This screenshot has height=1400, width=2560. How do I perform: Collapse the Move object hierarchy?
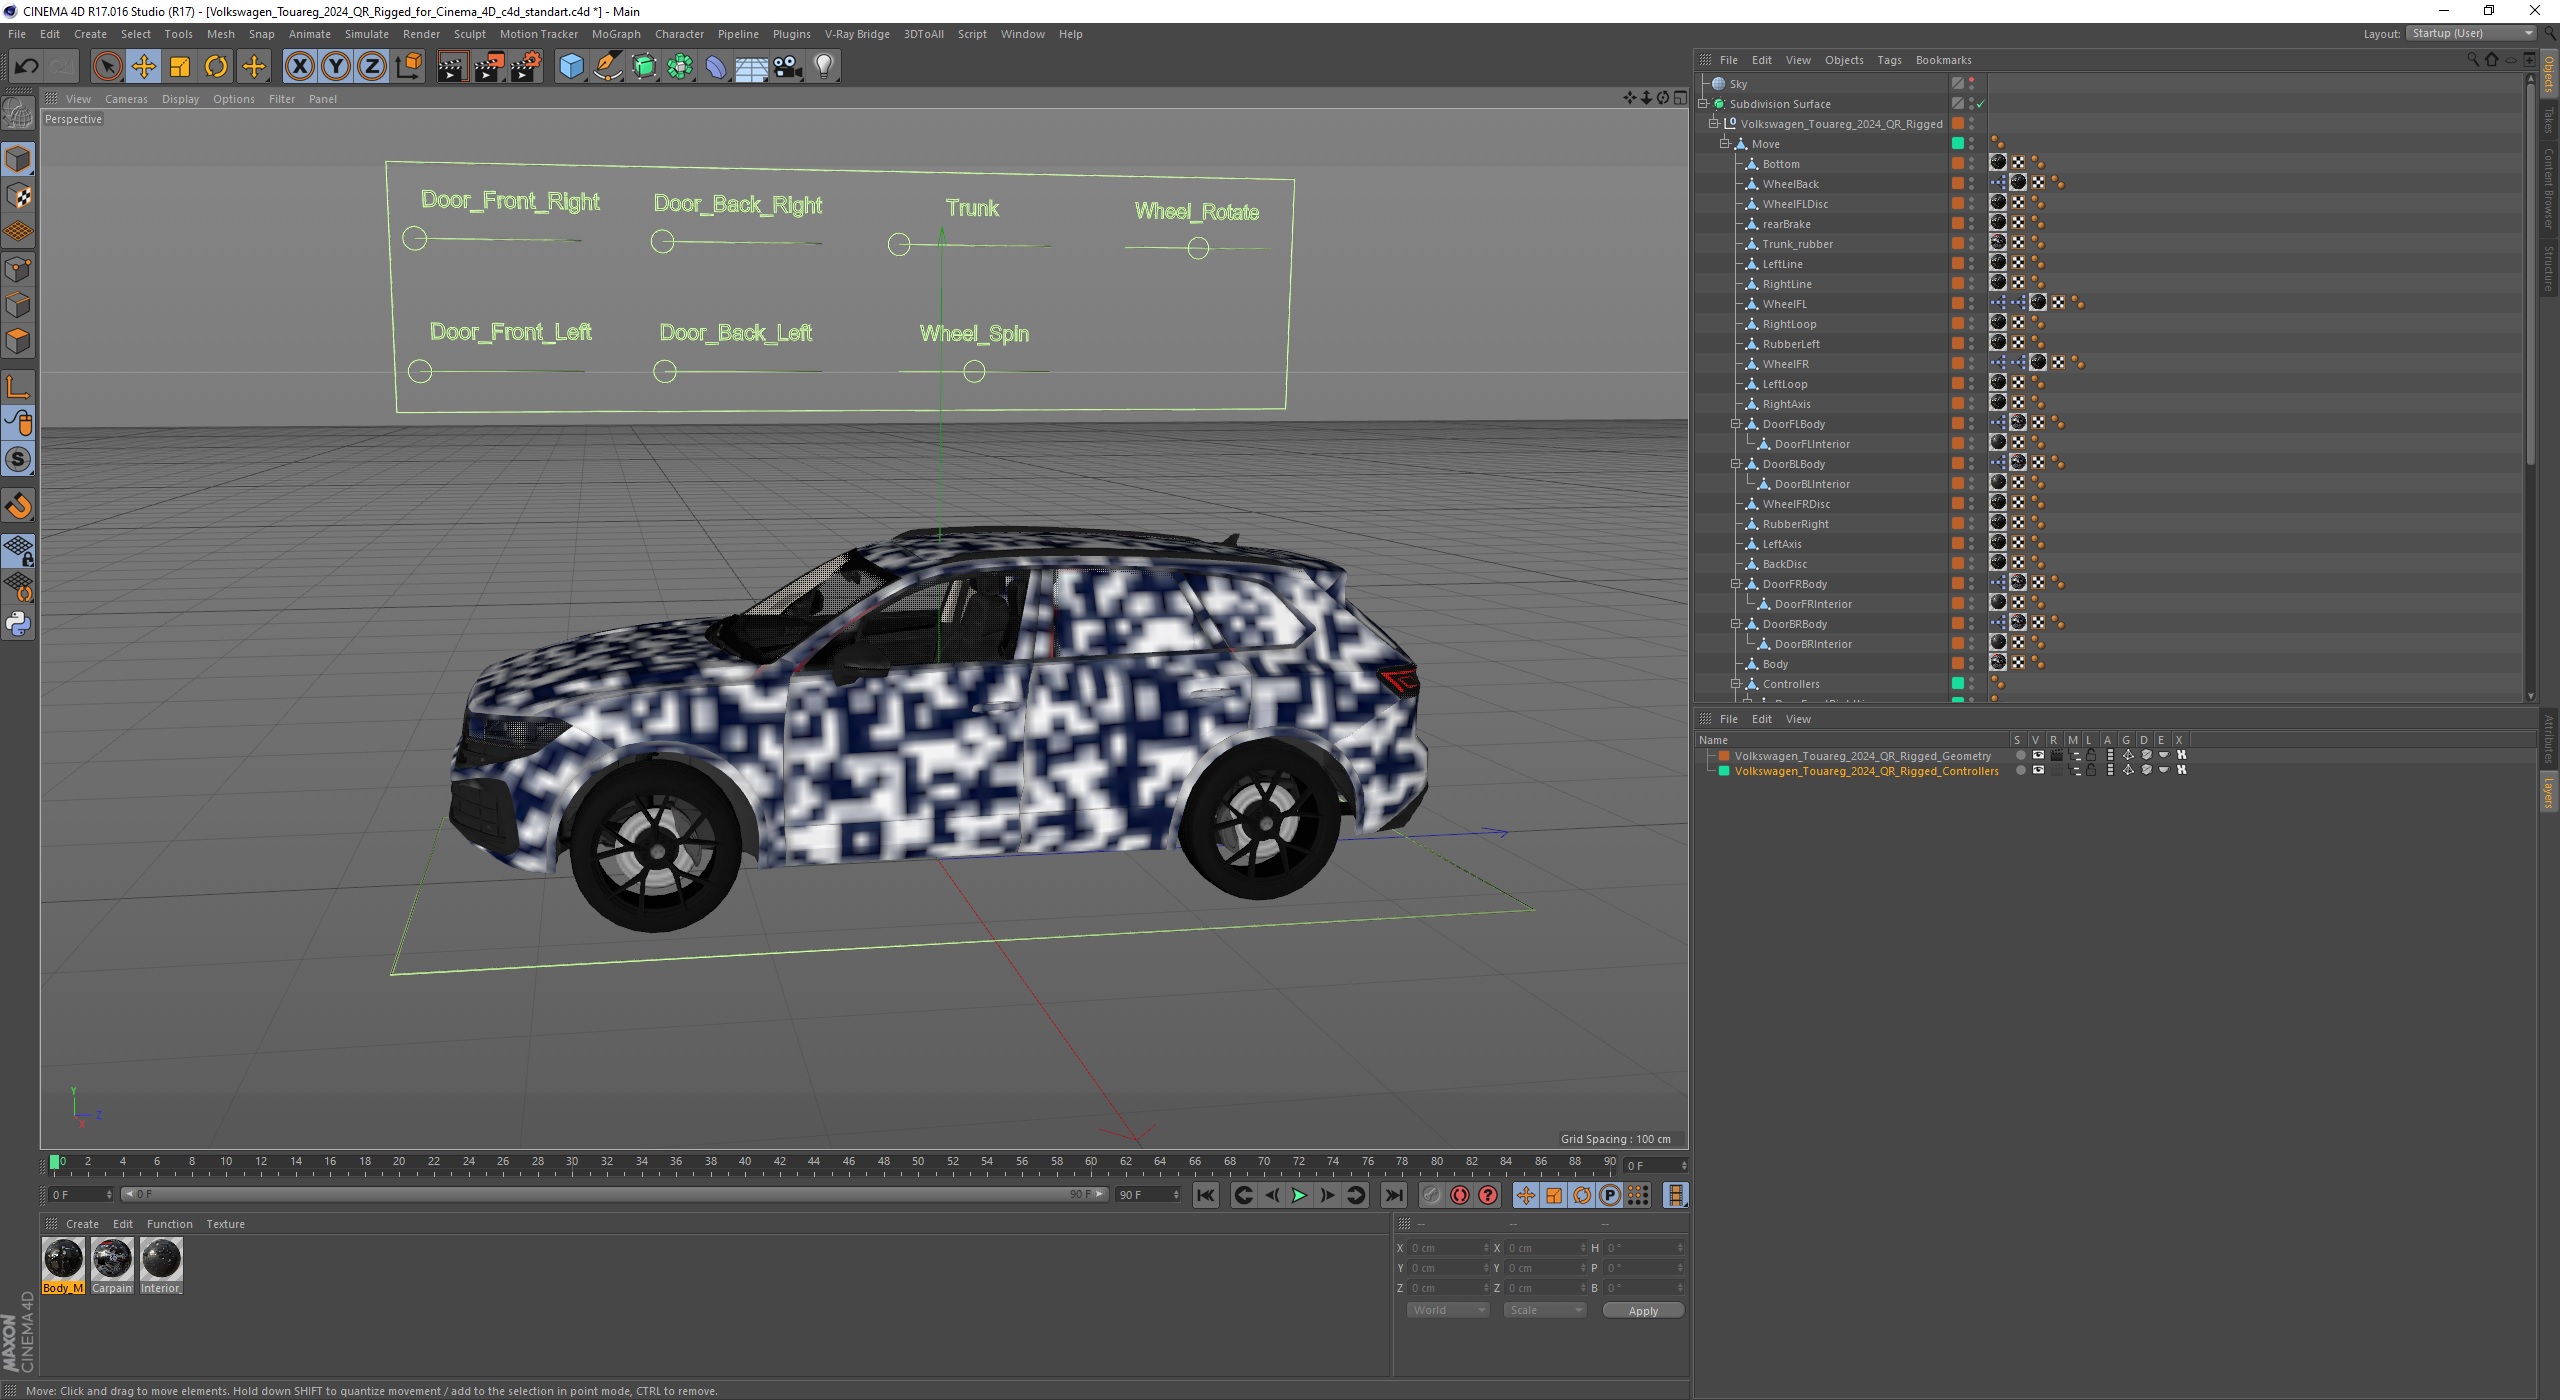1725,144
